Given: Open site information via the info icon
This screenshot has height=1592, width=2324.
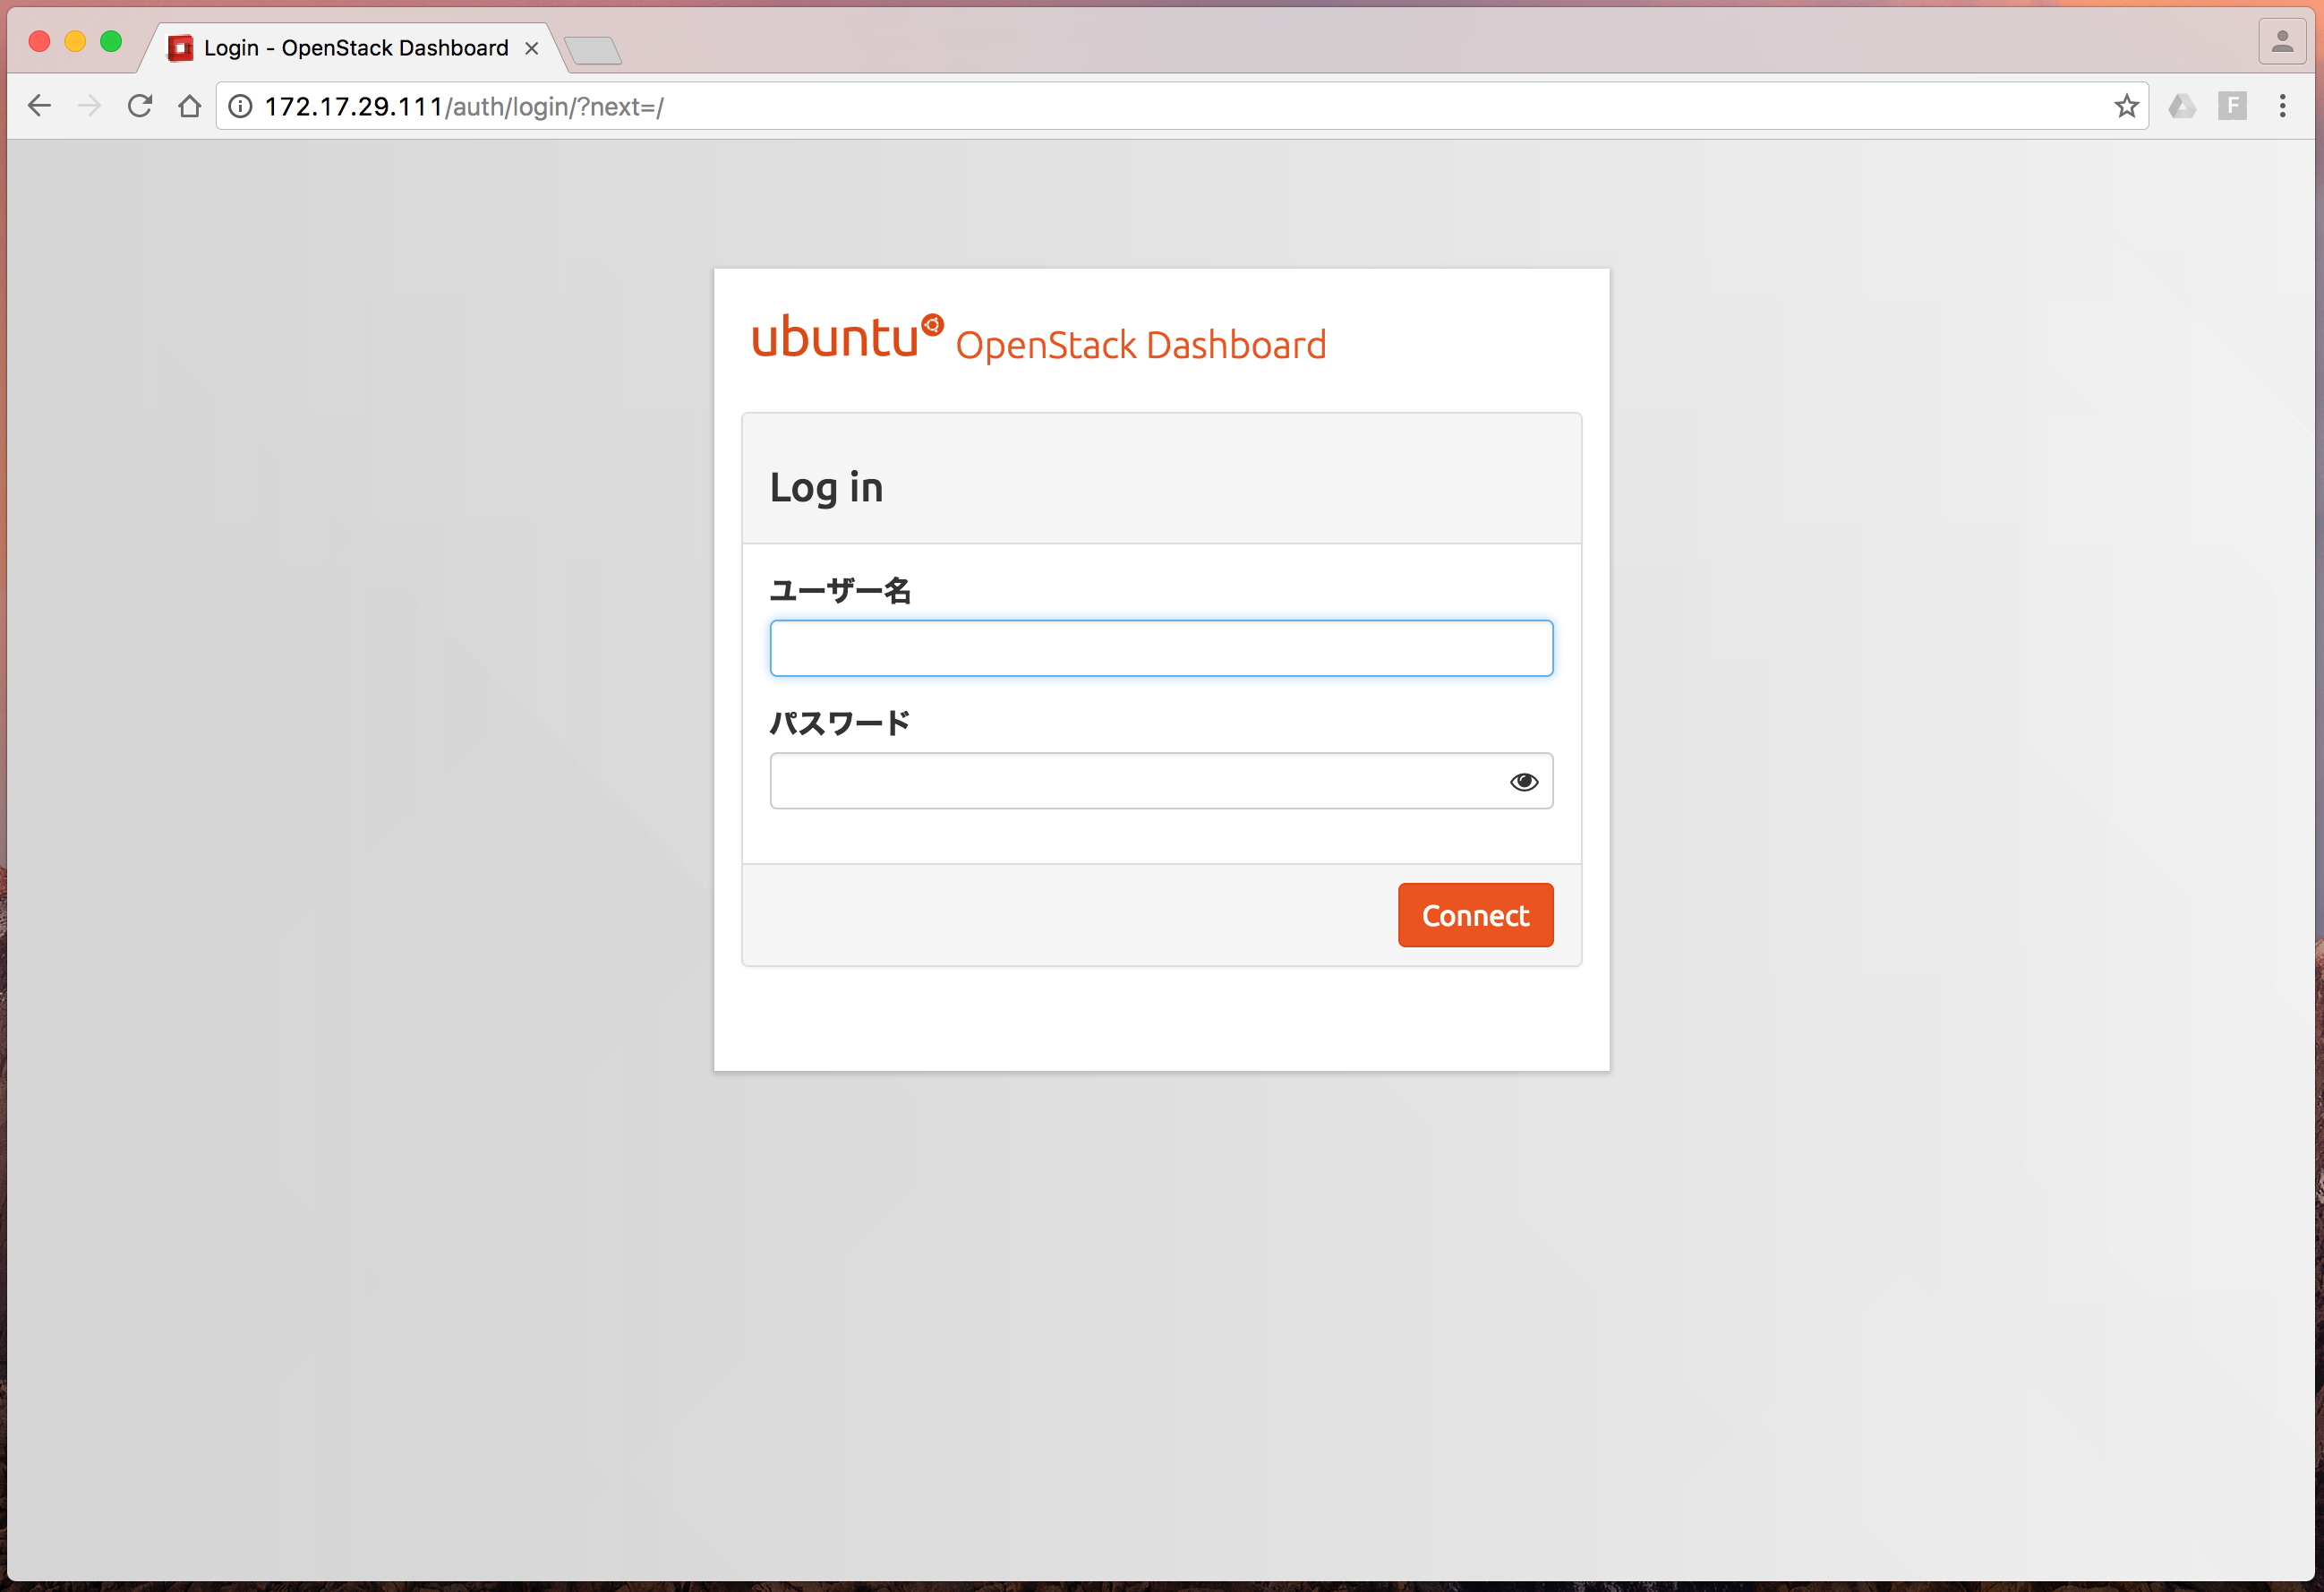Looking at the screenshot, I should [x=240, y=106].
